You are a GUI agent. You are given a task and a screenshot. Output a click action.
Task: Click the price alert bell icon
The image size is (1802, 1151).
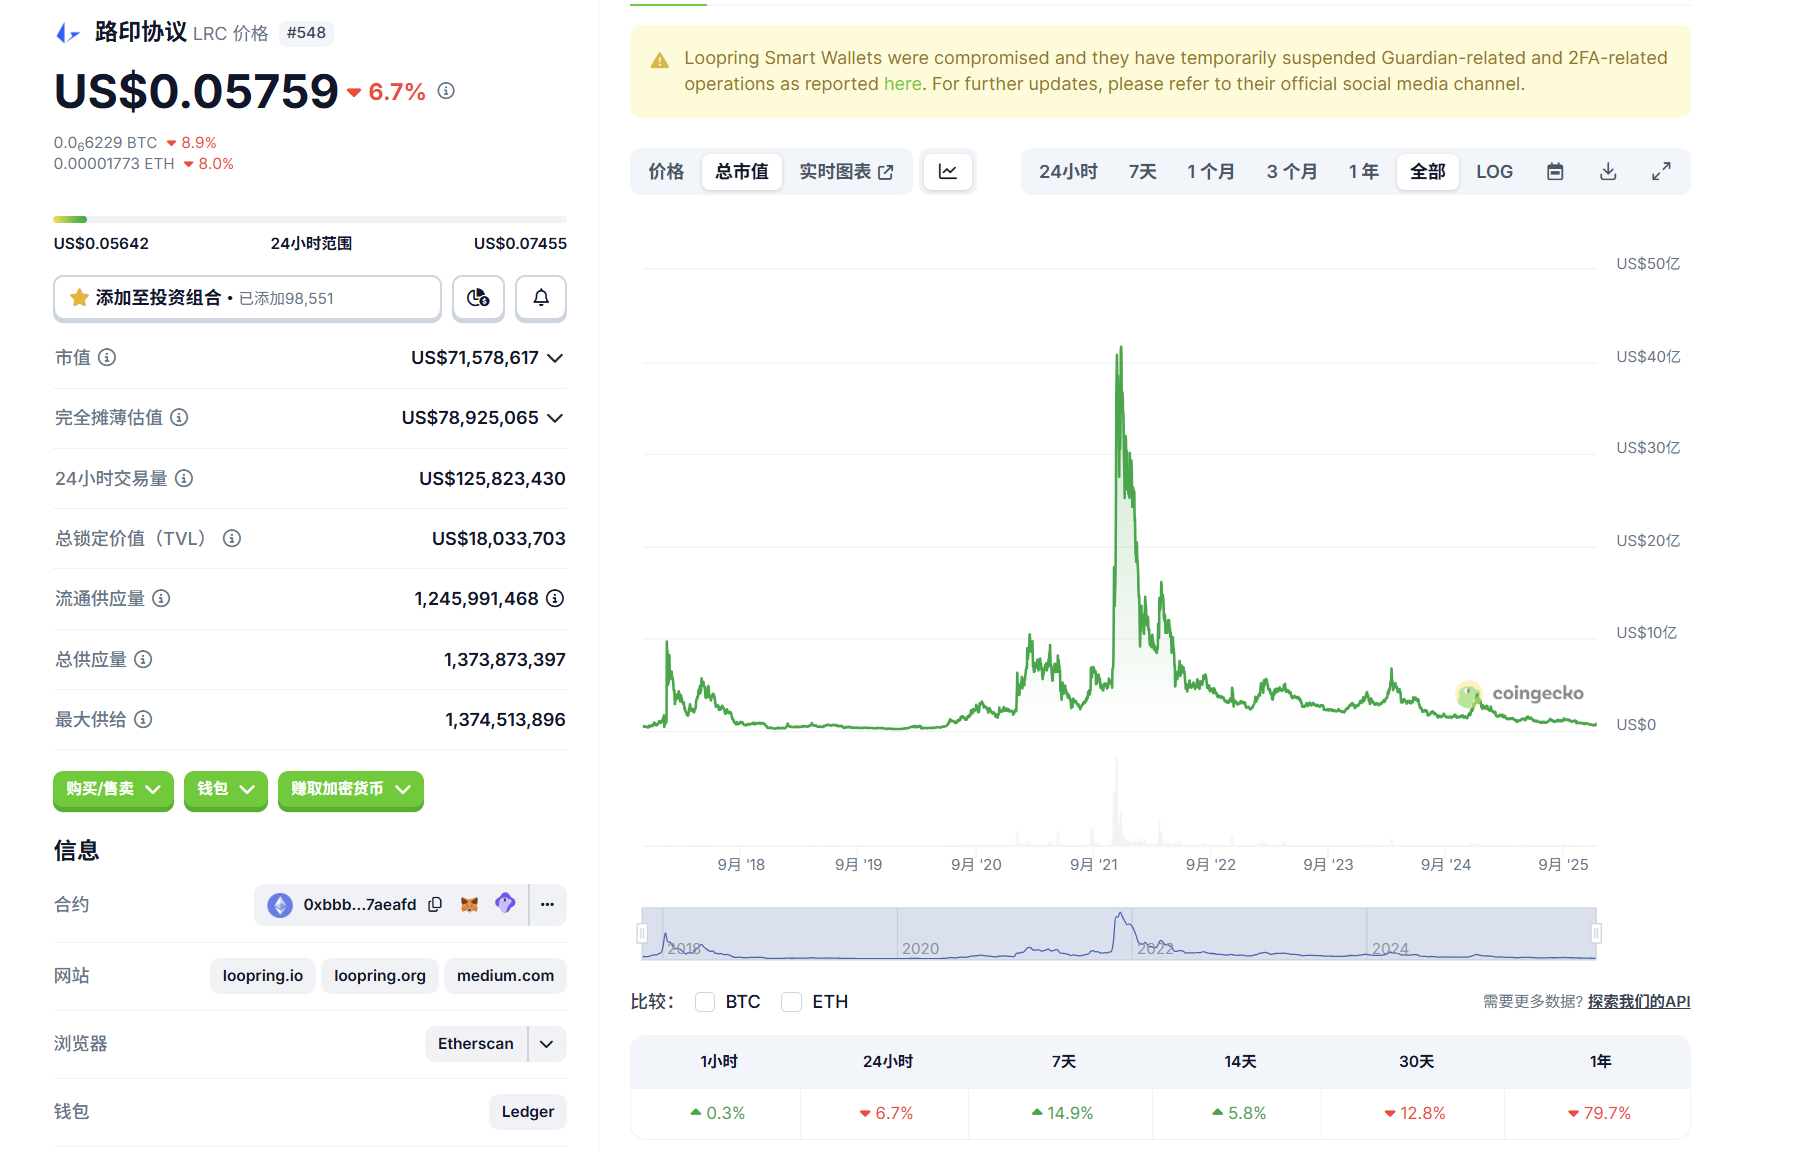(540, 298)
